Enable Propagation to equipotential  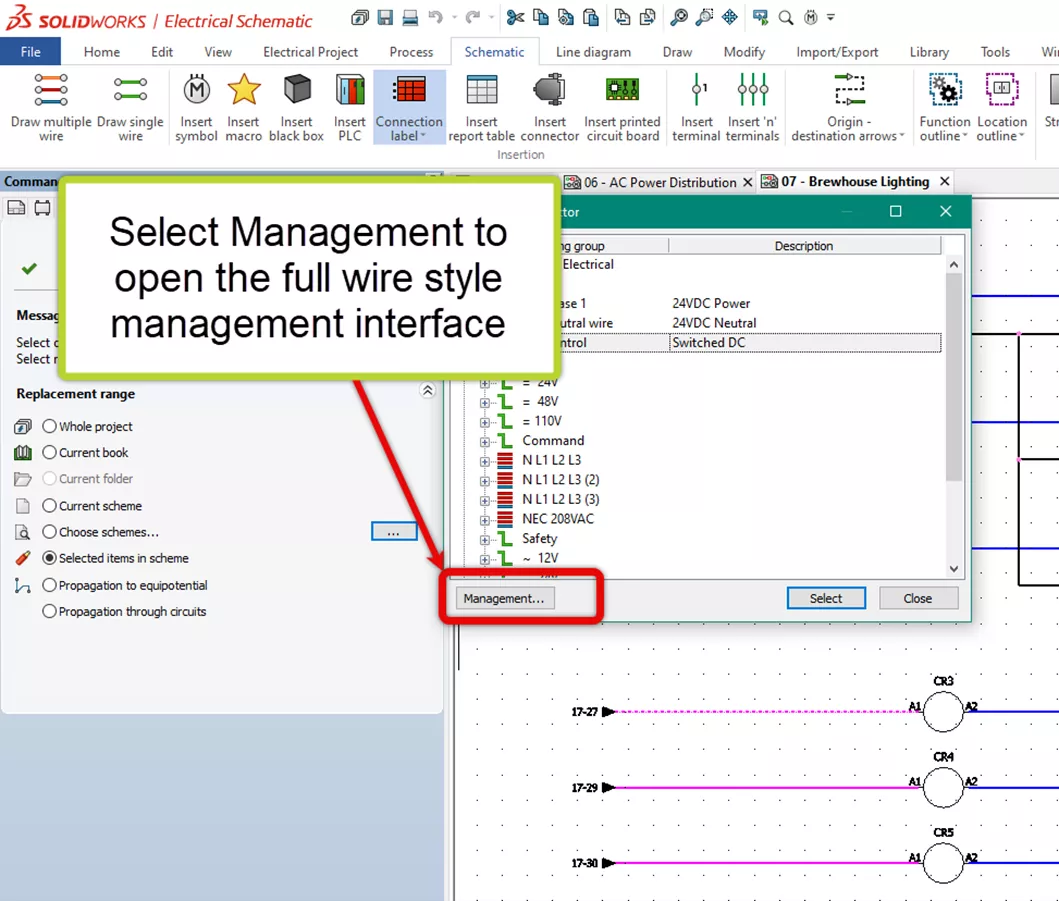point(48,585)
